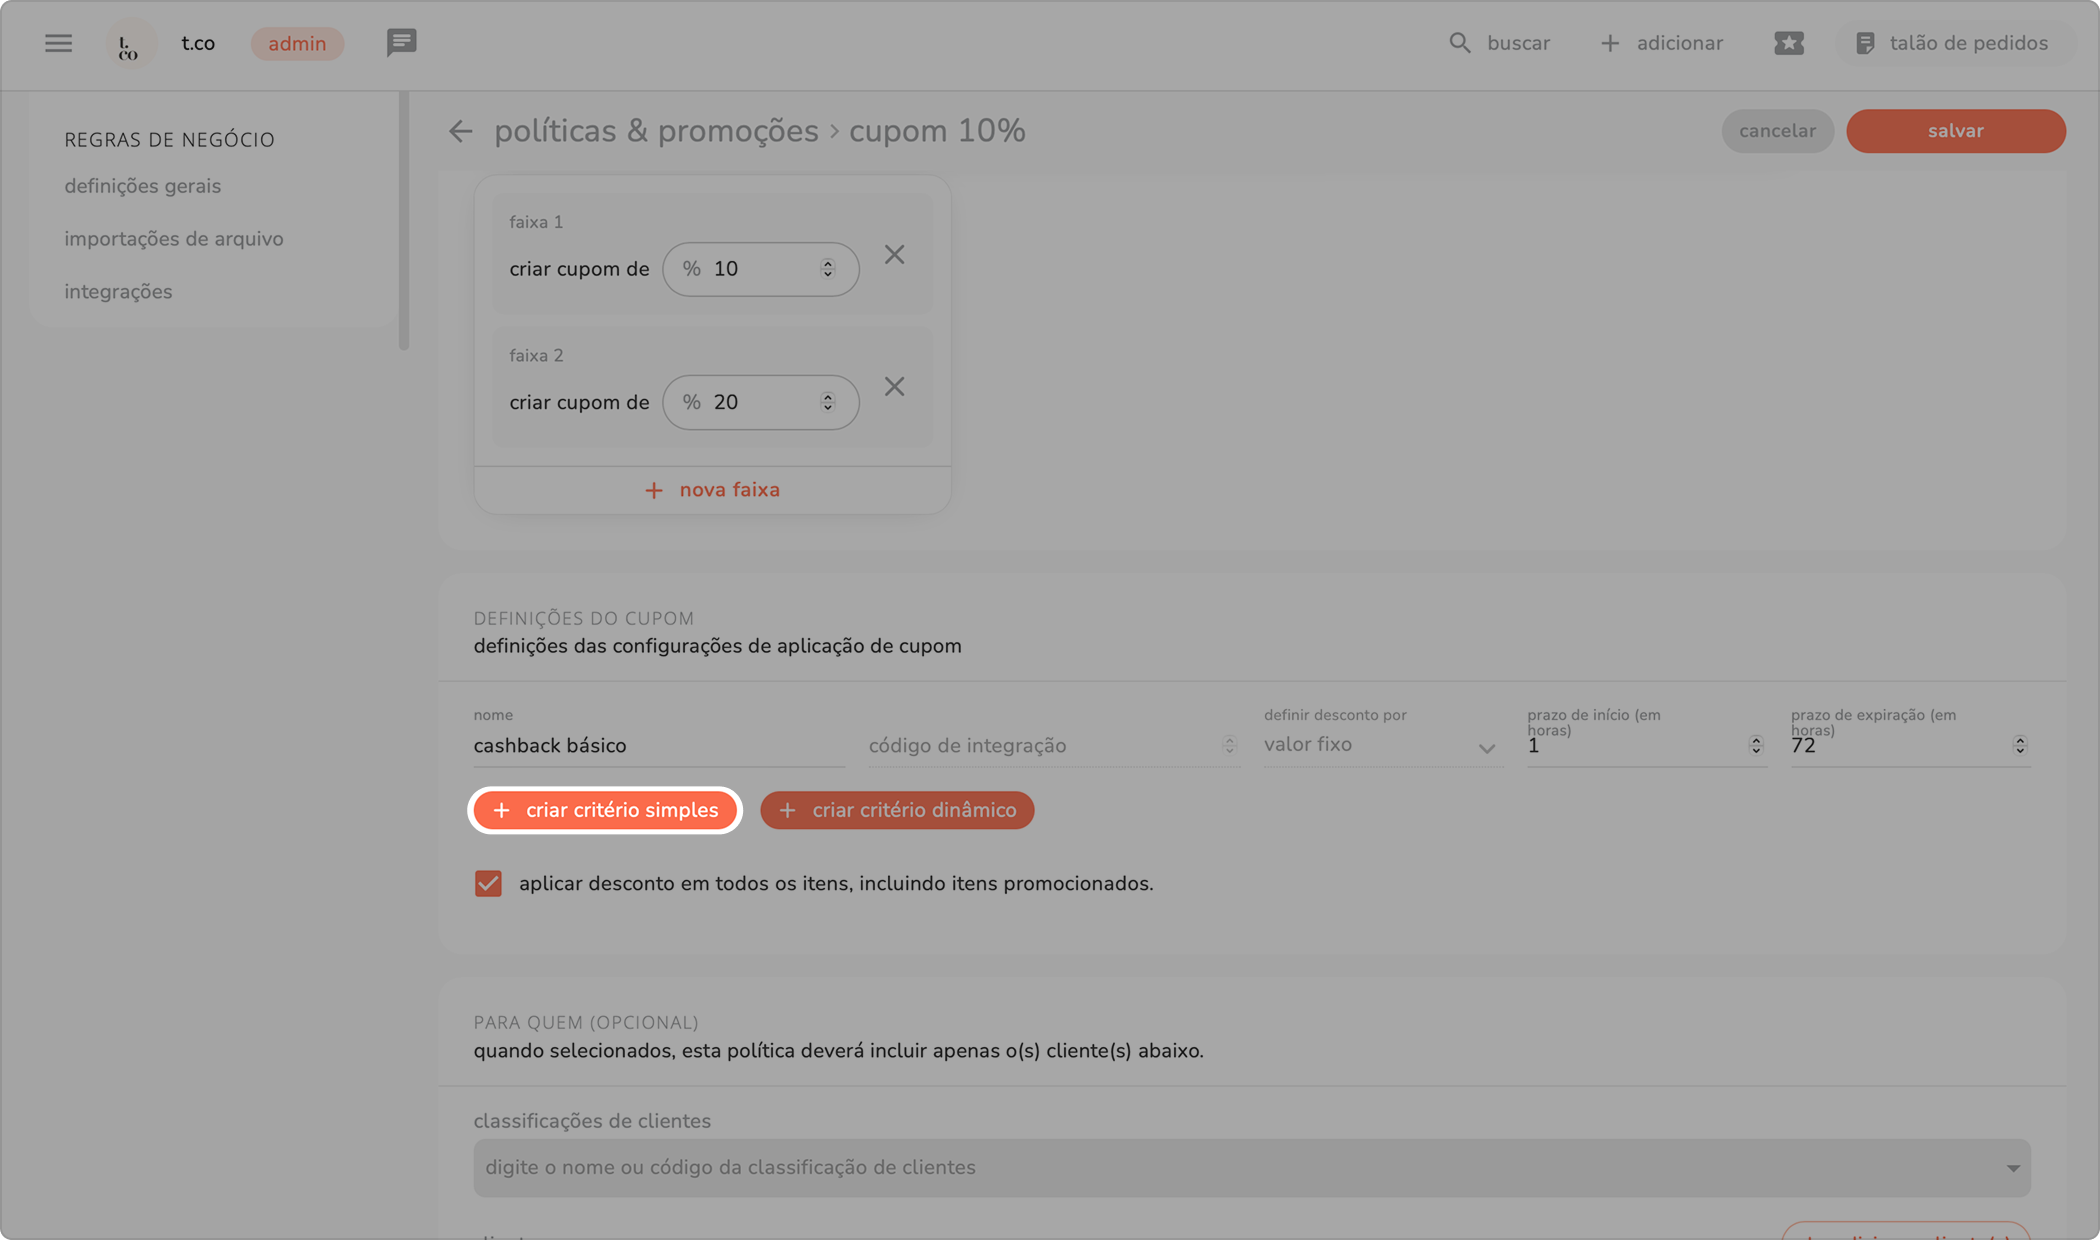Open talão de pedidos
The image size is (2100, 1240).
(1952, 43)
